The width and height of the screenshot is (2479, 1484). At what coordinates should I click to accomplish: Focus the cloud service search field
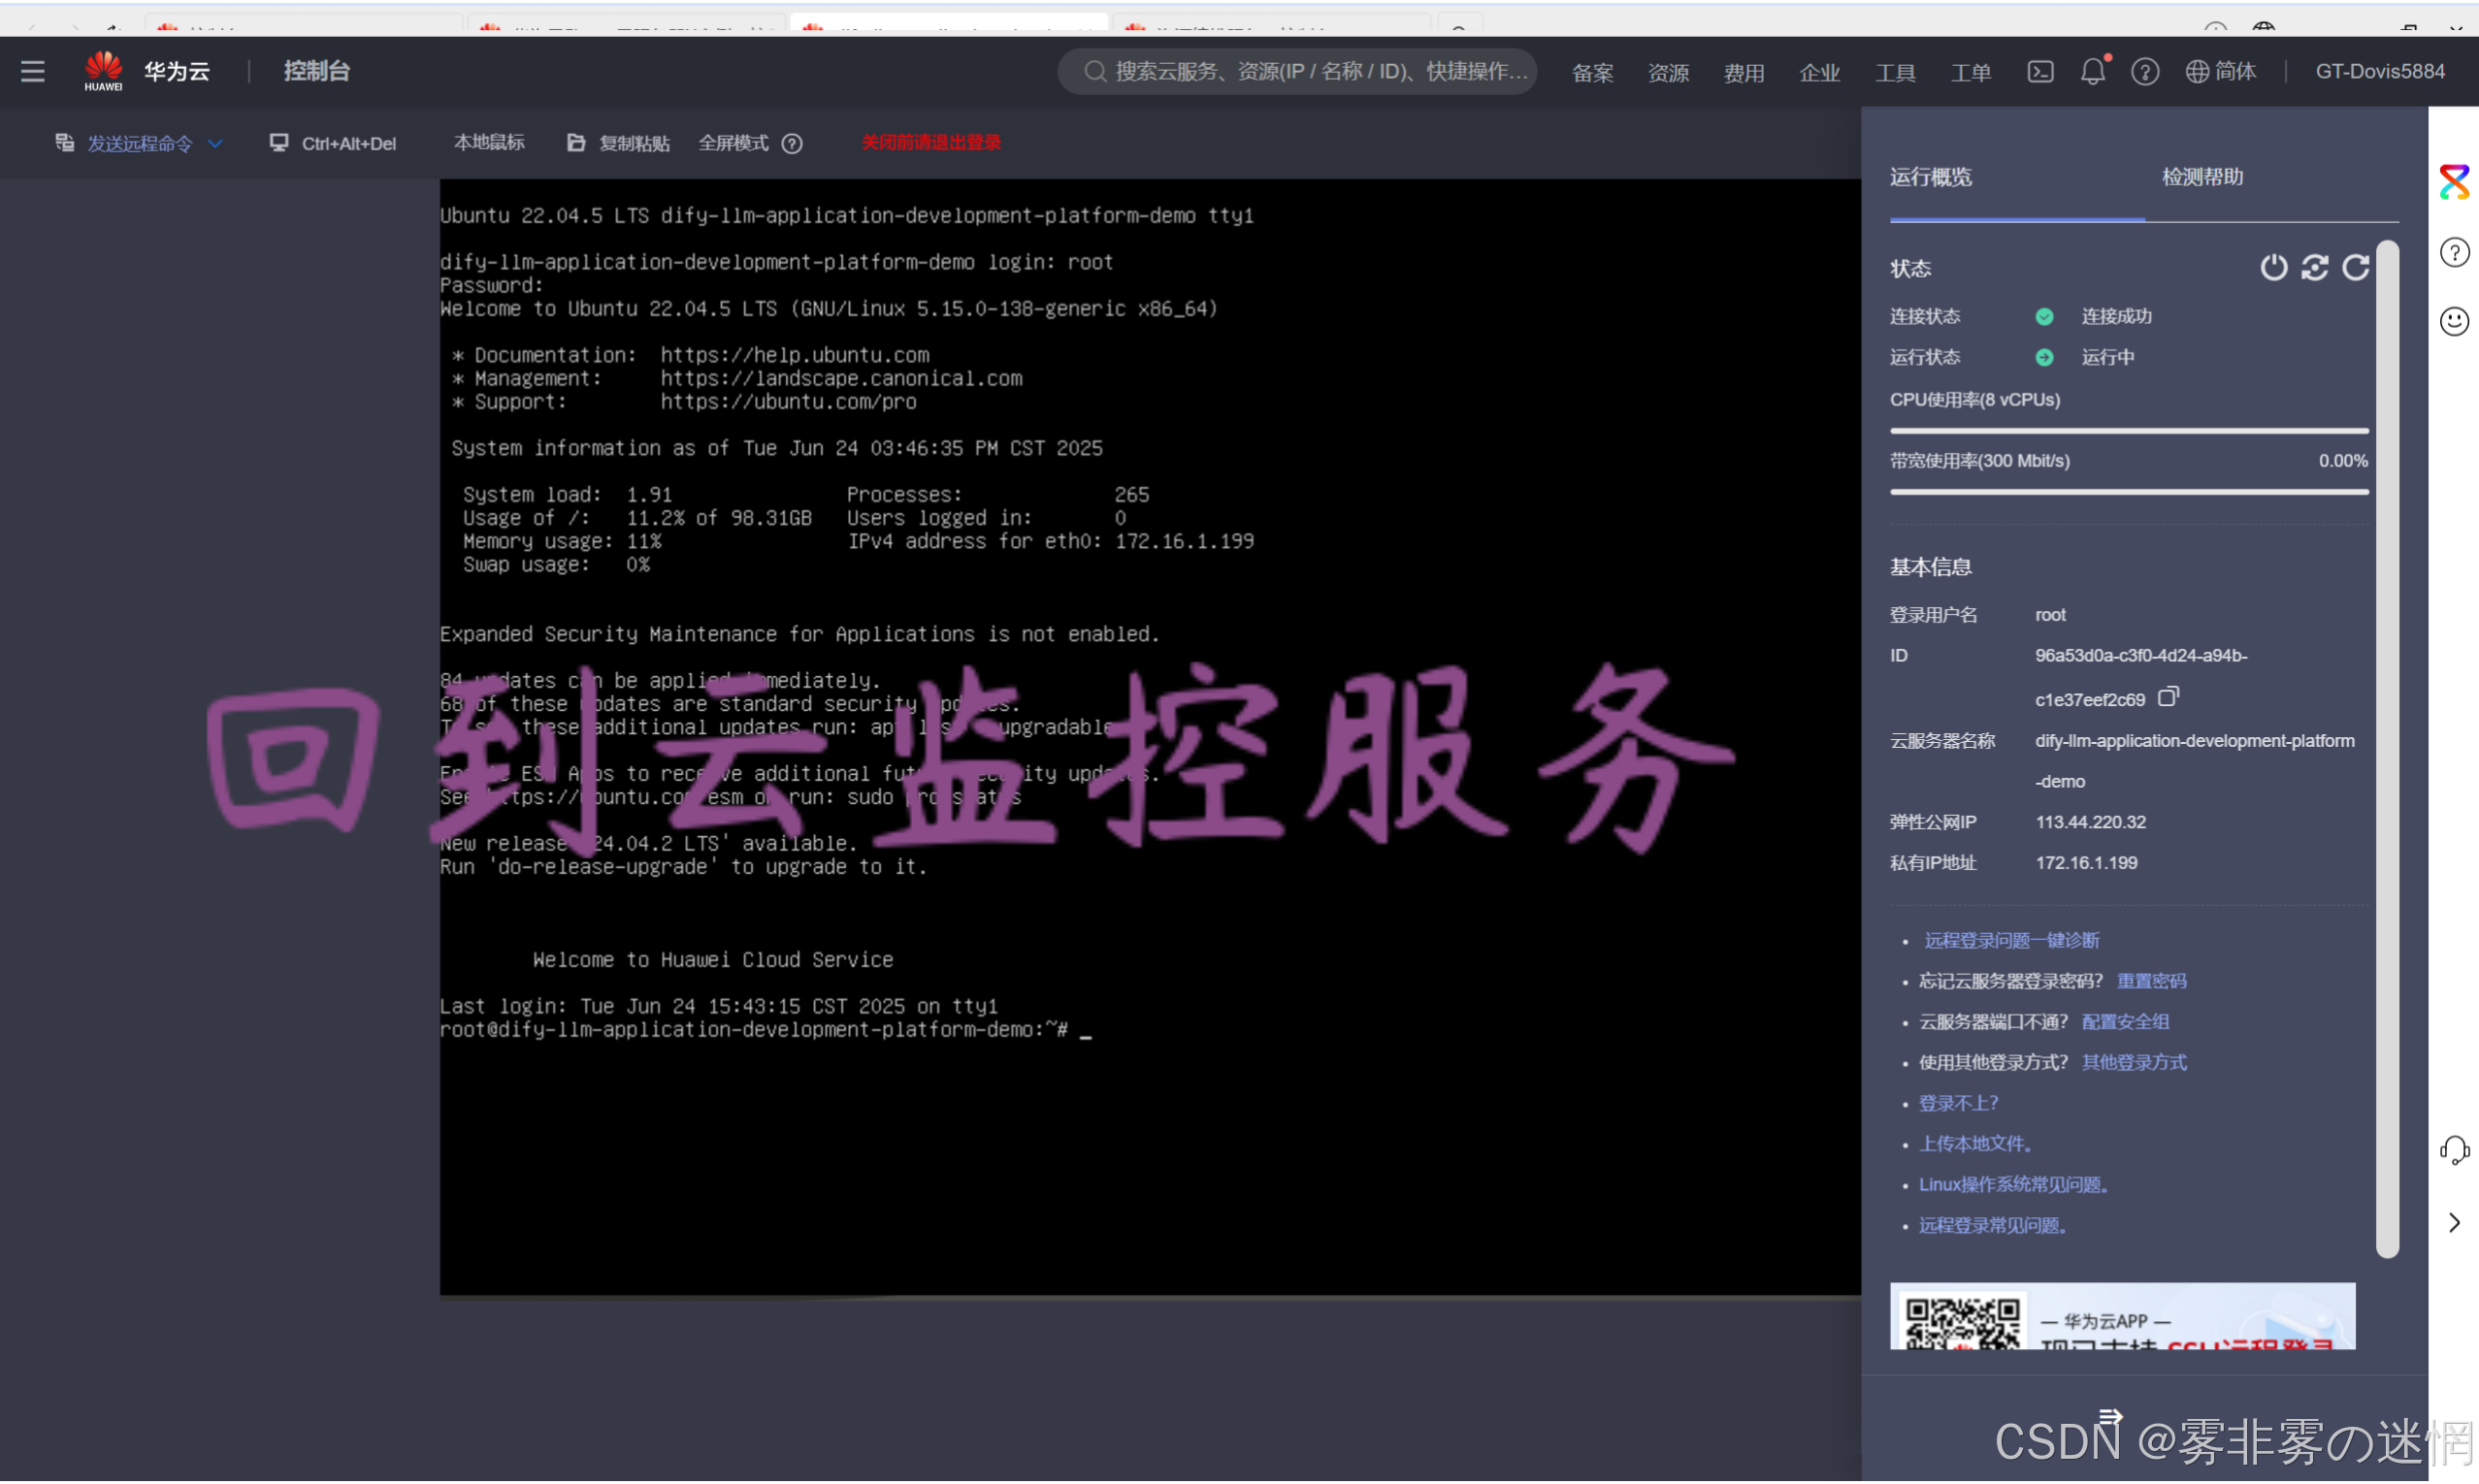pos(1297,71)
